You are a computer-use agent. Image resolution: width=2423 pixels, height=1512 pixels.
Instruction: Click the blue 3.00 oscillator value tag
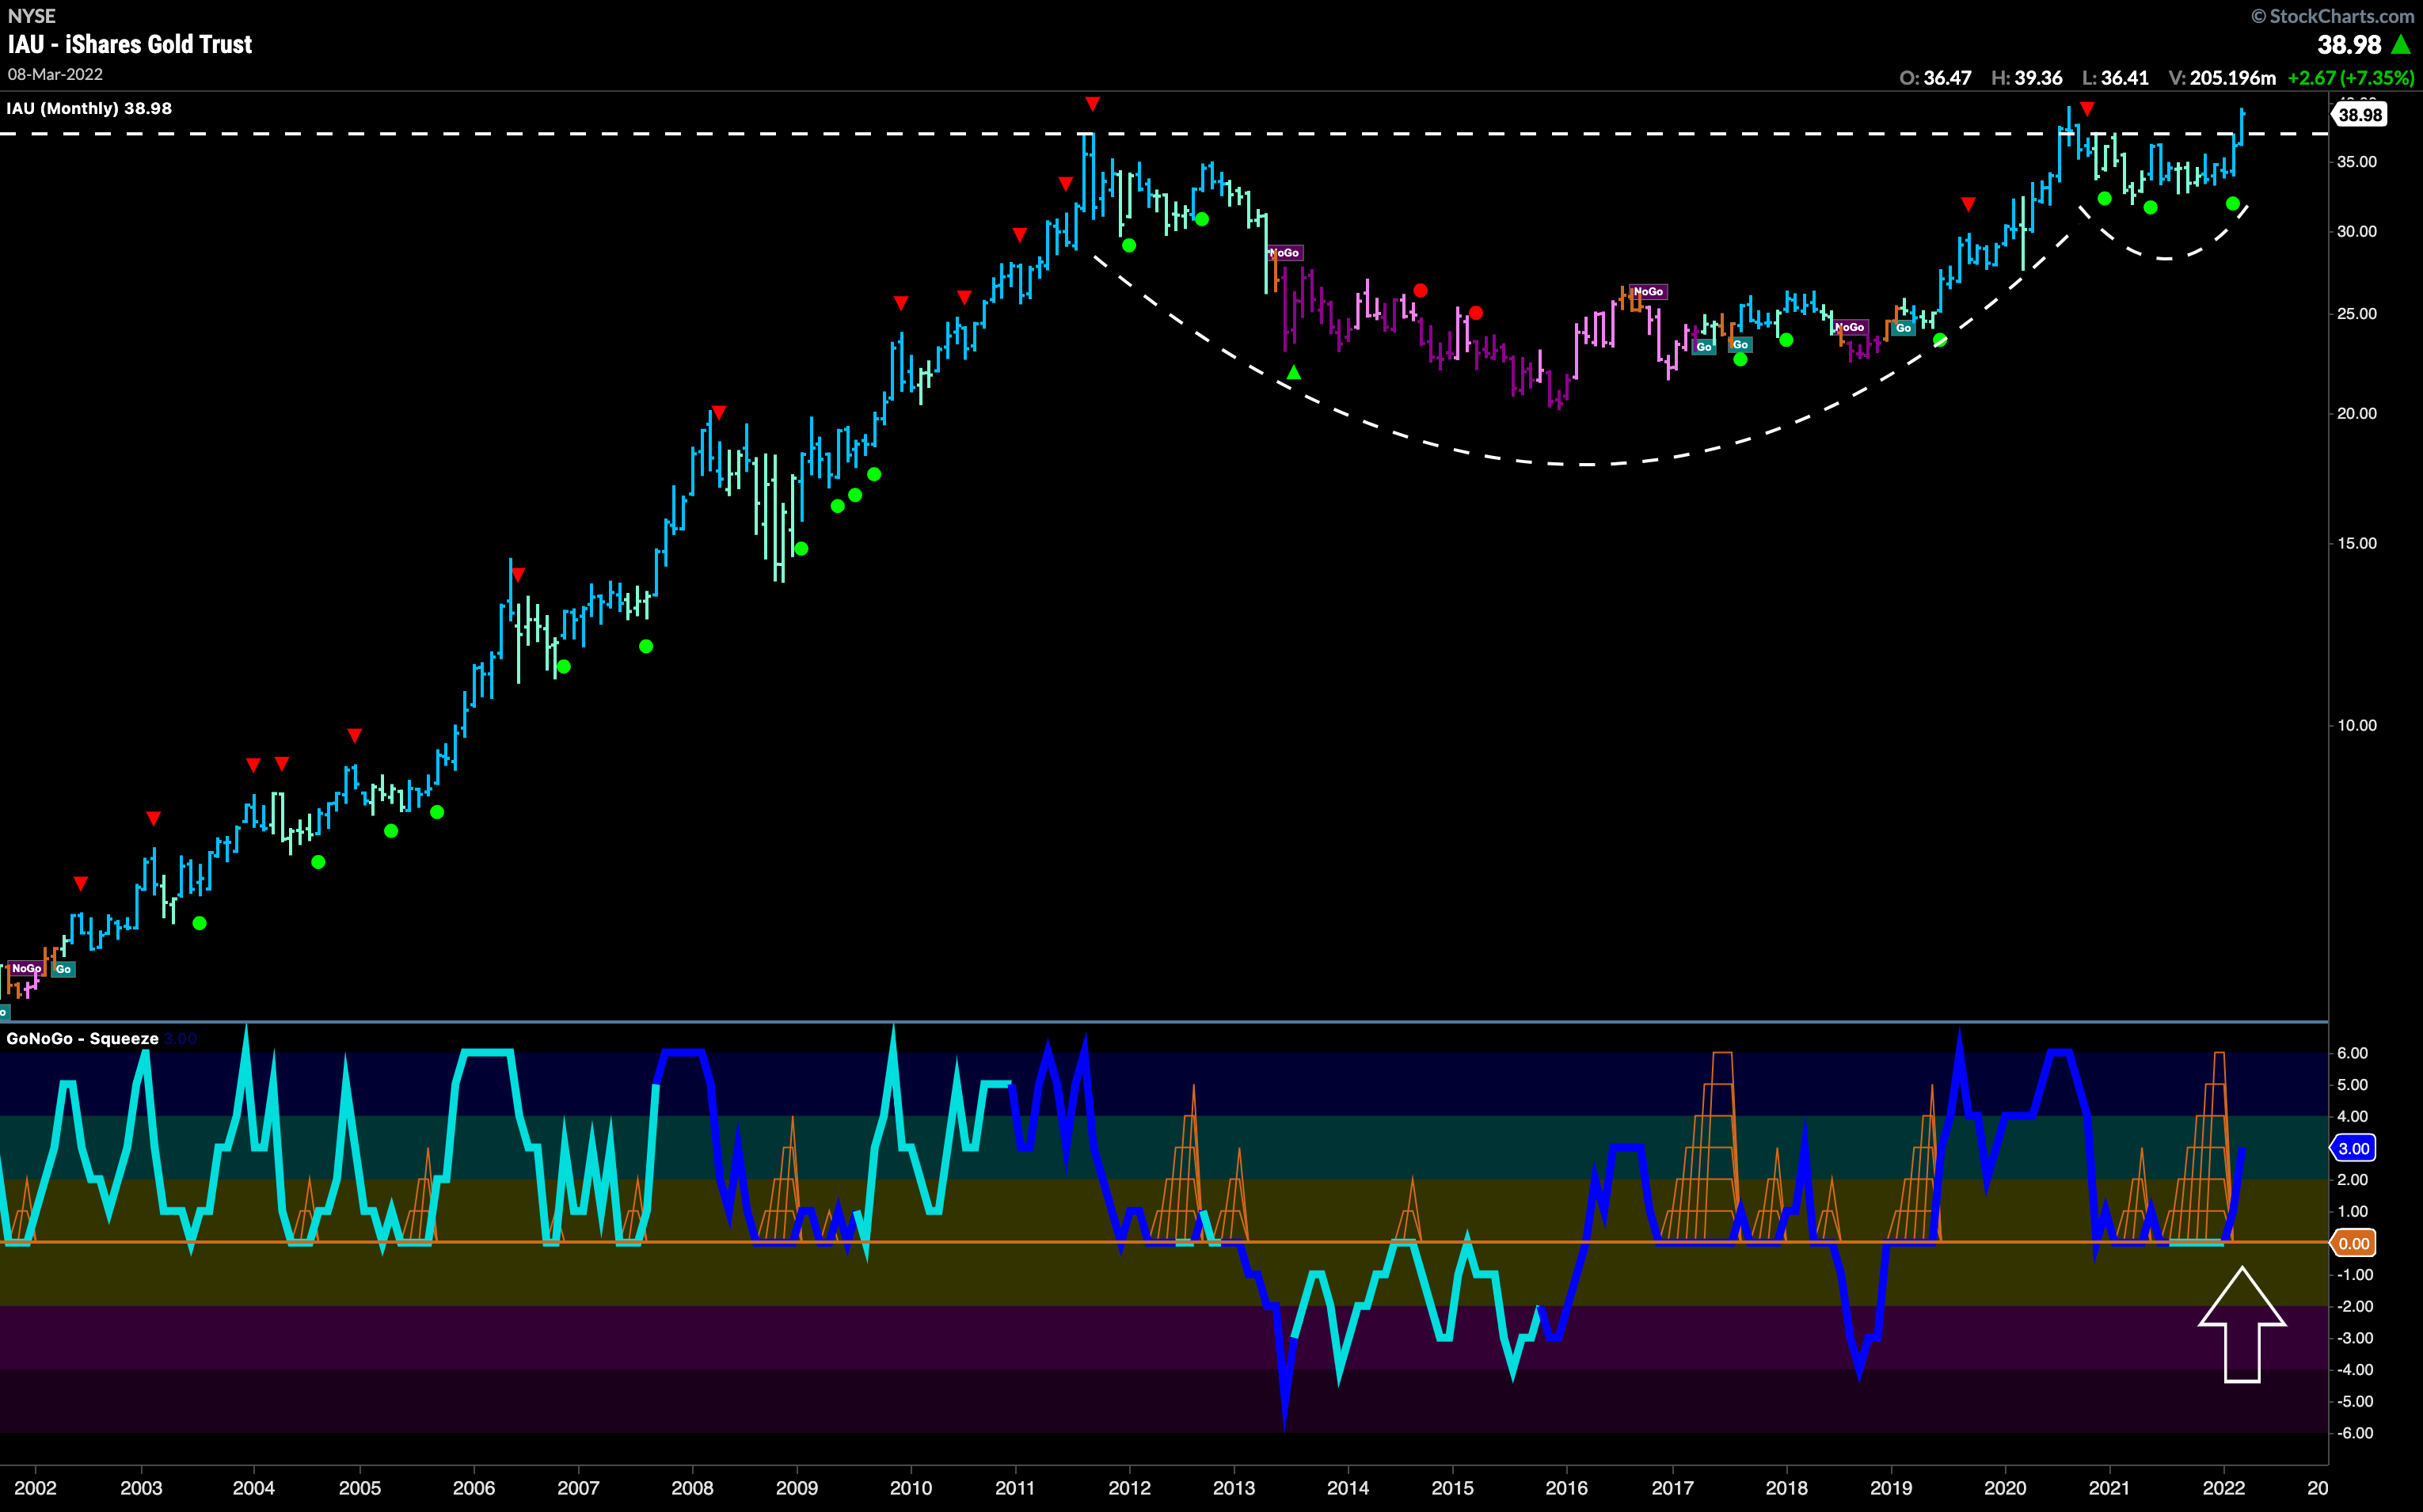(x=2353, y=1148)
